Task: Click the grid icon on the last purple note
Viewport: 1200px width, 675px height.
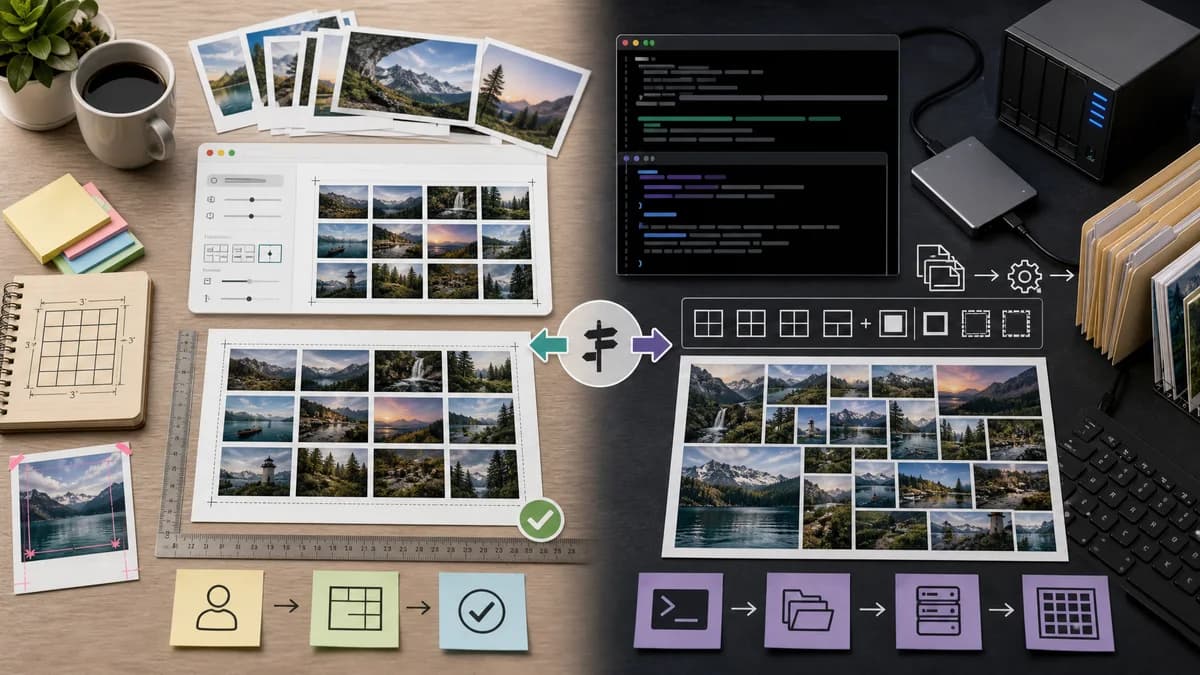Action: tap(1067, 612)
